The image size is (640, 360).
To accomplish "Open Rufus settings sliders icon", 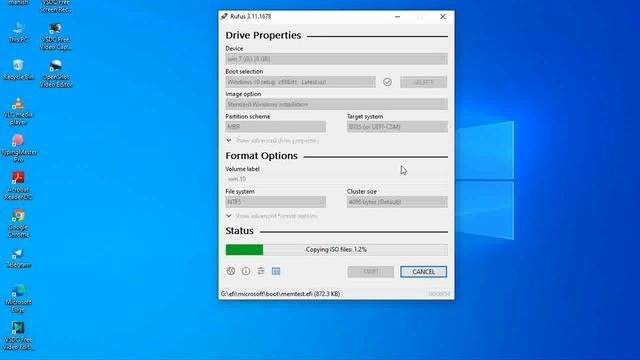I will click(x=261, y=271).
